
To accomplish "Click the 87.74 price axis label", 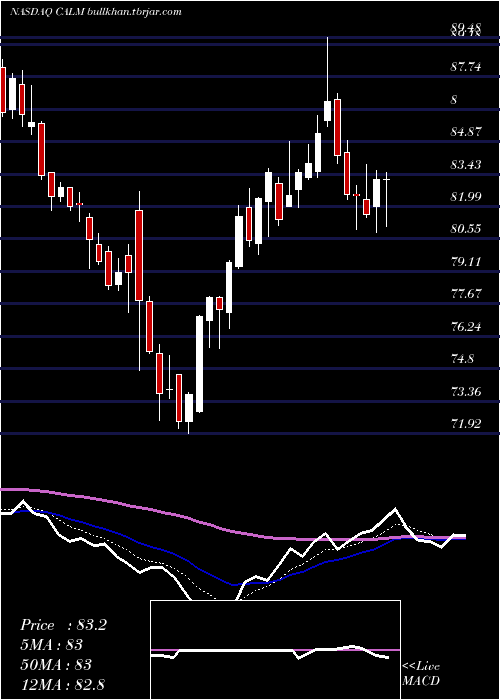I will click(466, 67).
